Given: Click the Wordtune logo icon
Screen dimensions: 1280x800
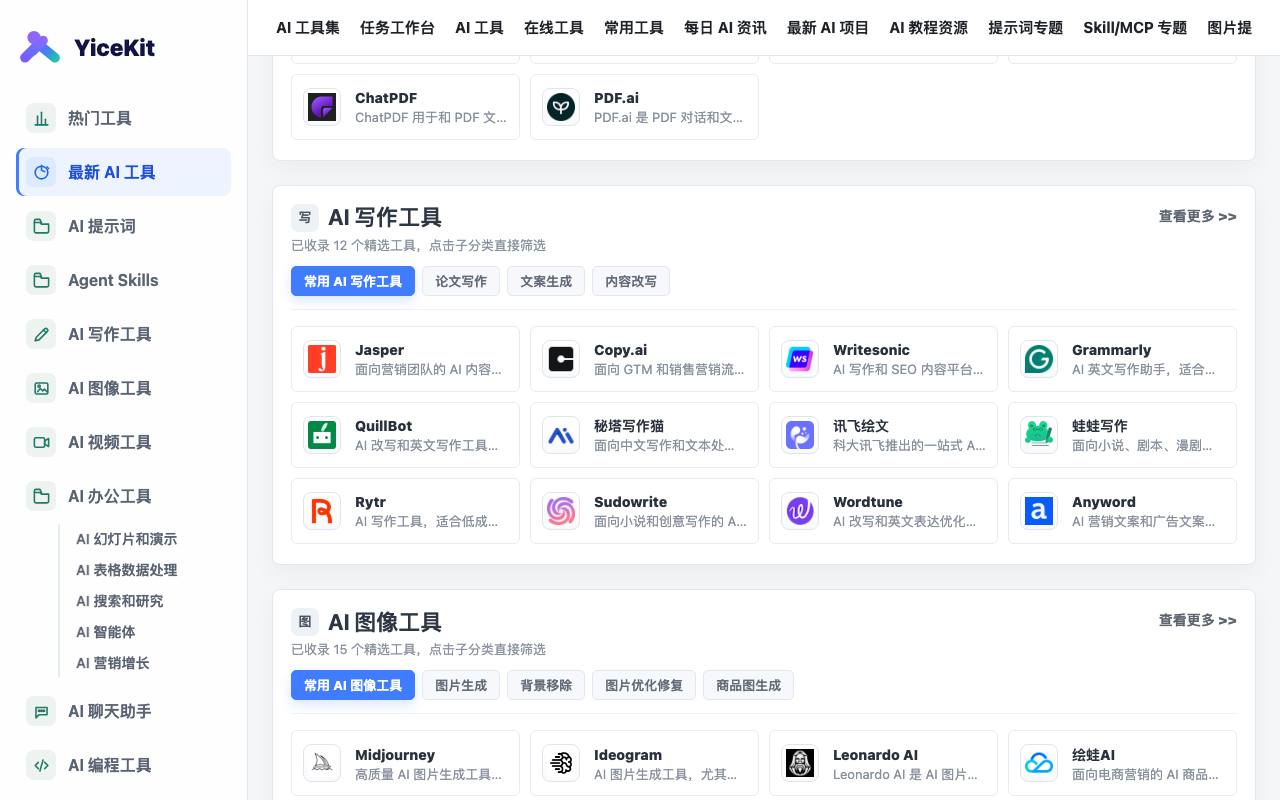Looking at the screenshot, I should [800, 511].
